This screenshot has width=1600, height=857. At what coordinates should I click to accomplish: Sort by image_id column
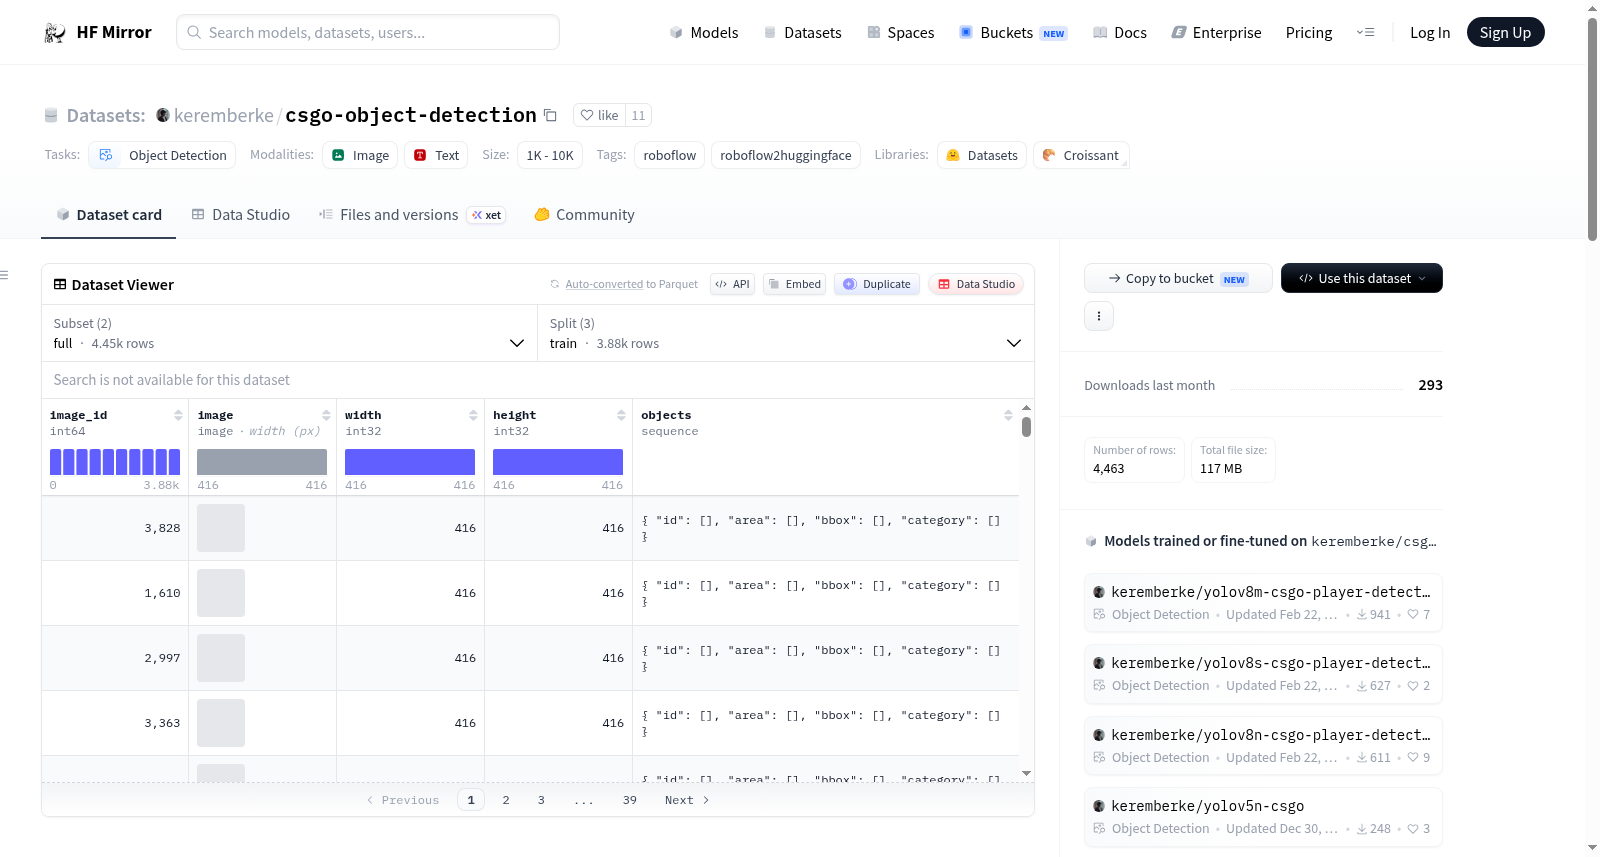(x=178, y=415)
